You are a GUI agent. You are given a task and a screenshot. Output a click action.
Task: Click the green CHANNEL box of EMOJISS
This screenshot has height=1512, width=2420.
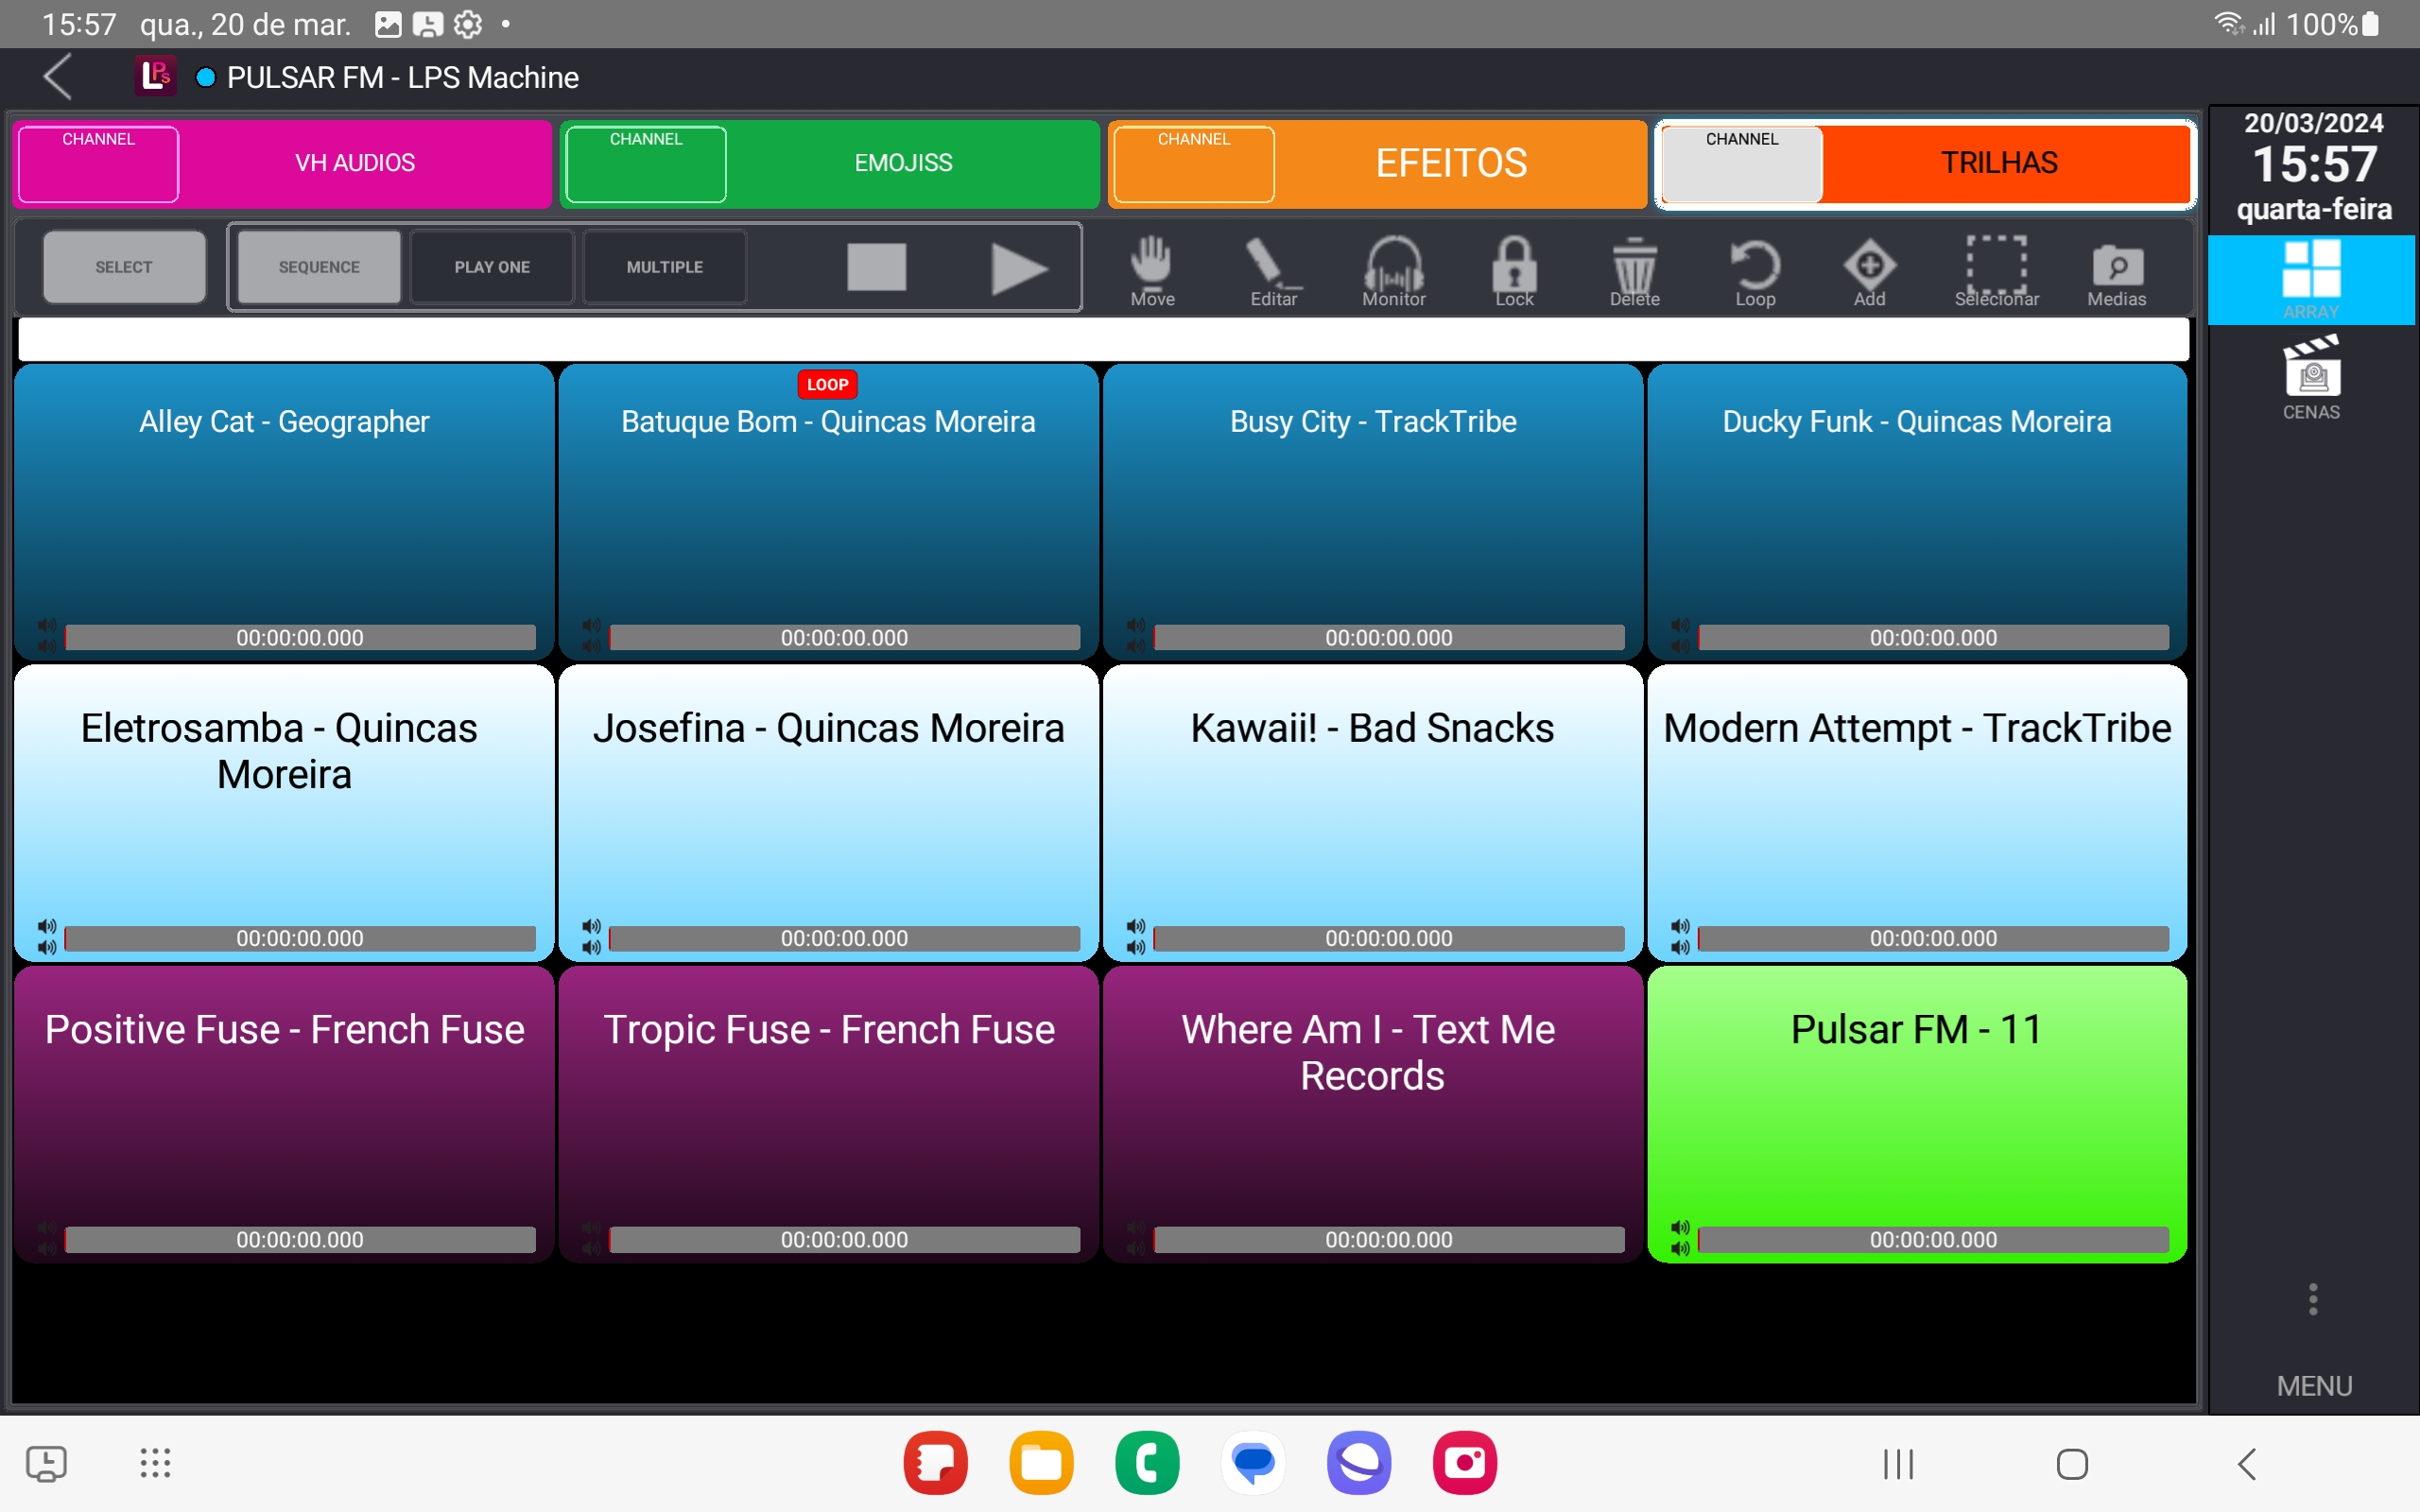coord(646,164)
